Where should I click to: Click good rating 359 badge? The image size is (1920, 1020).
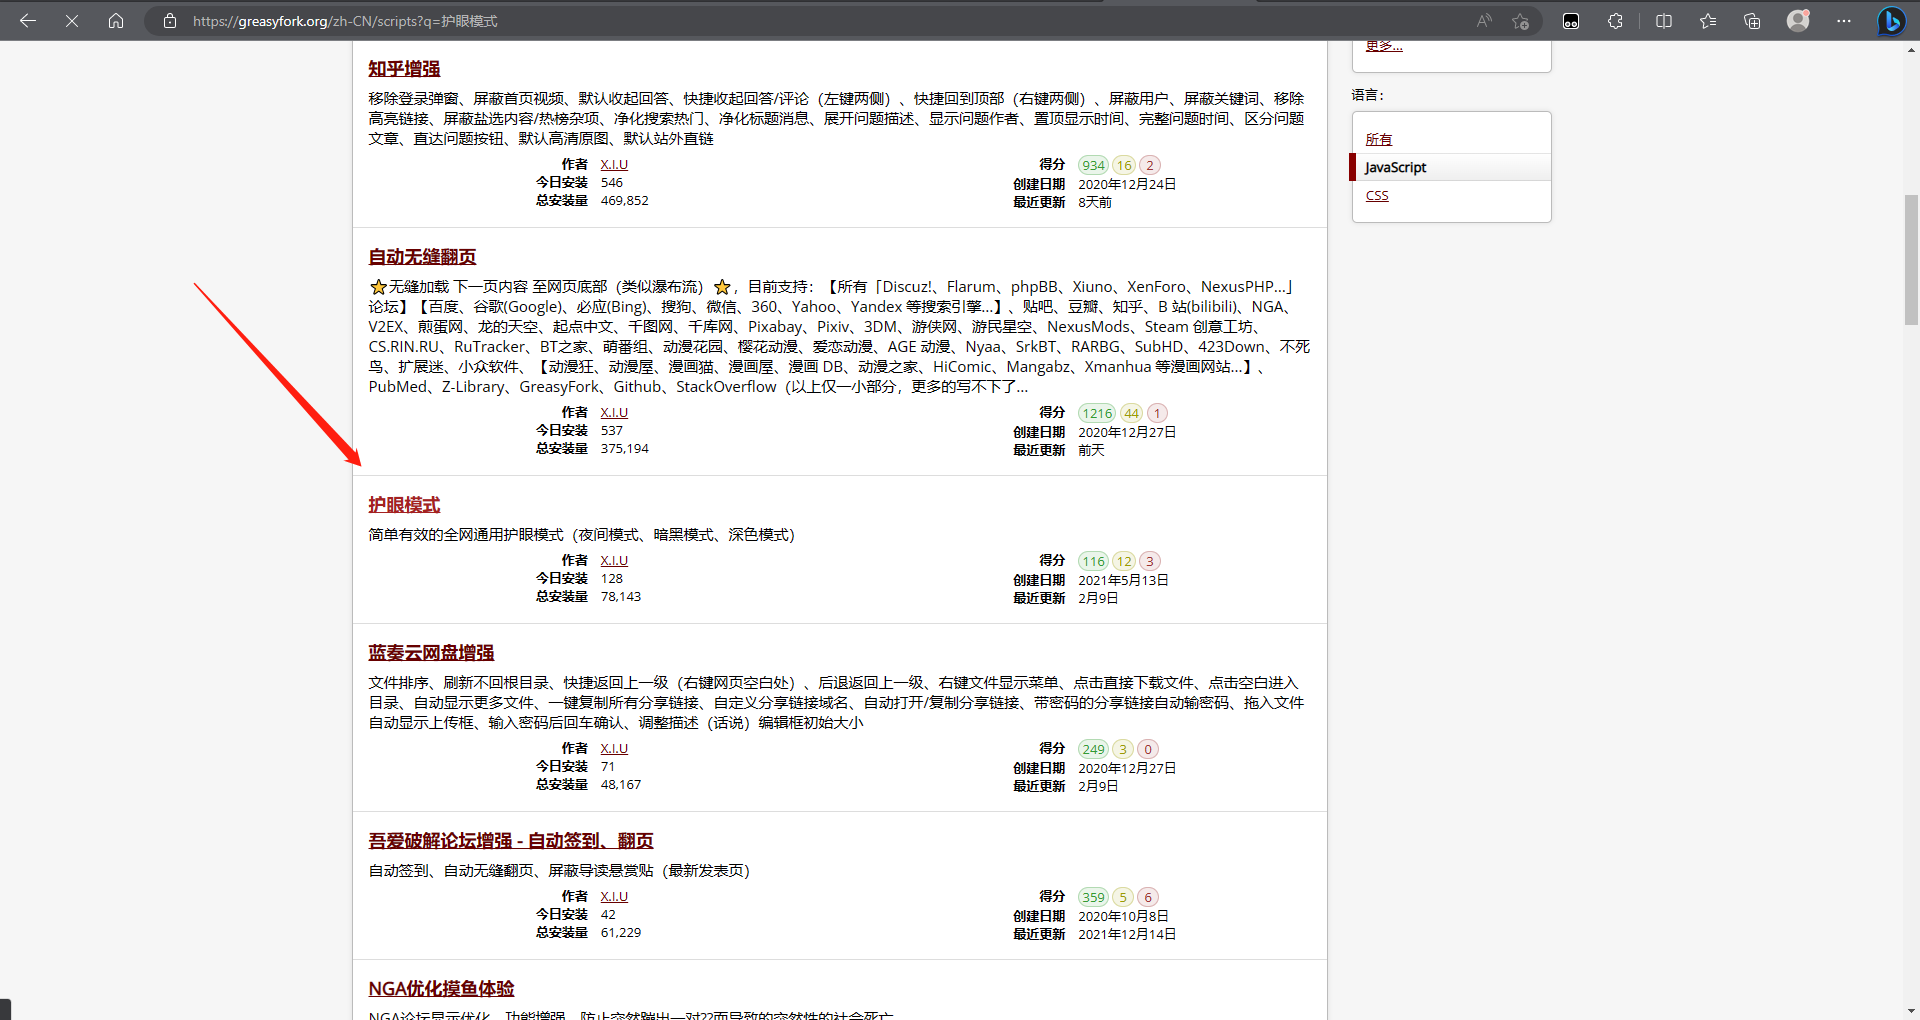tap(1093, 897)
